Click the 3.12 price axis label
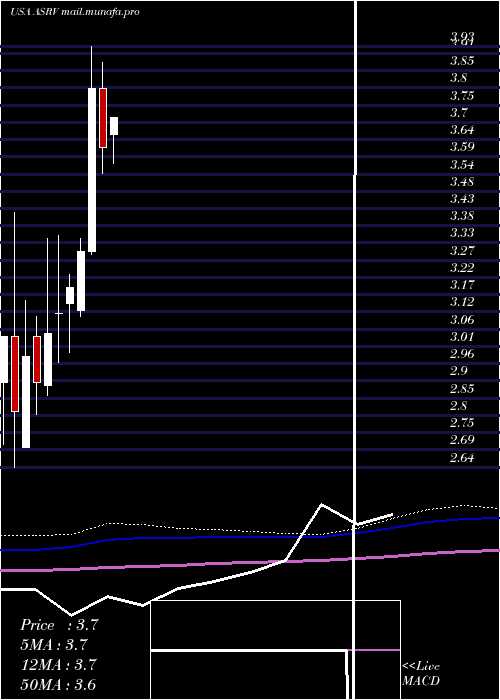 pyautogui.click(x=462, y=302)
